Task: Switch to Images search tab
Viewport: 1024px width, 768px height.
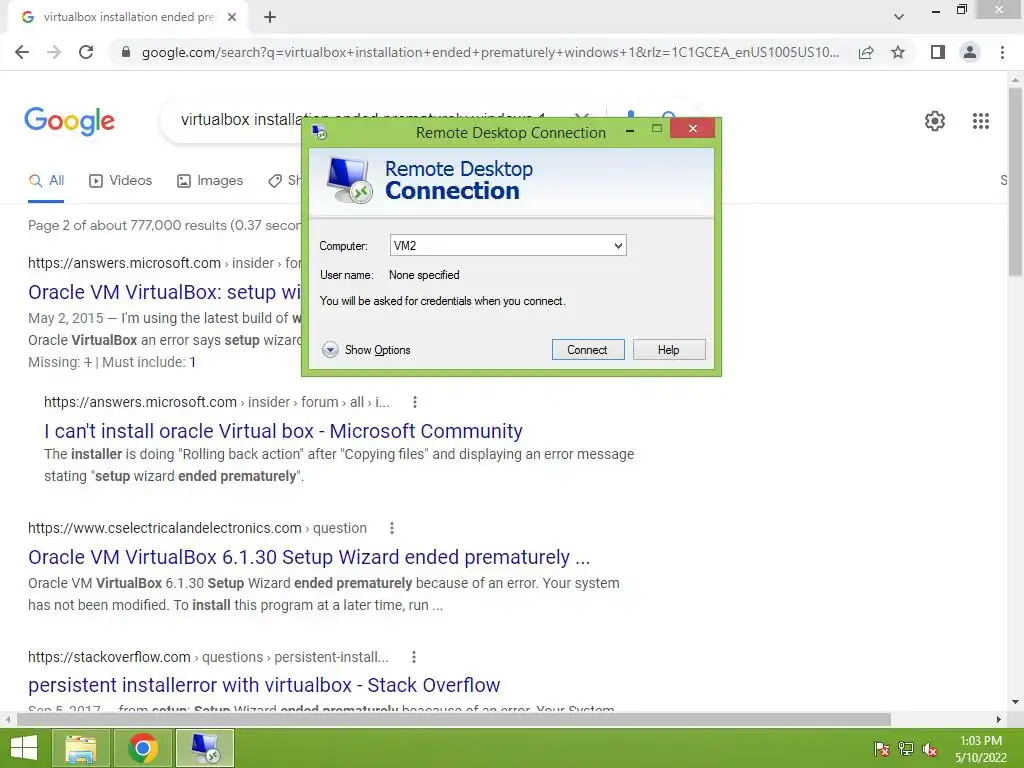Action: coord(210,181)
